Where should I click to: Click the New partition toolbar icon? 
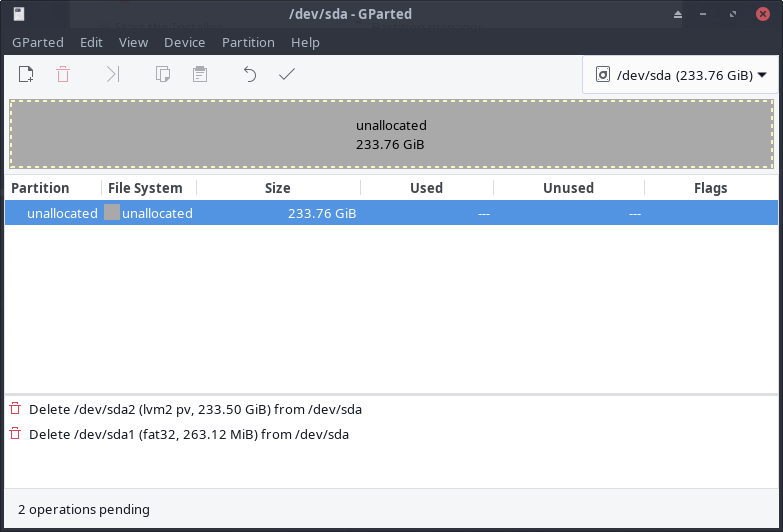coord(27,74)
